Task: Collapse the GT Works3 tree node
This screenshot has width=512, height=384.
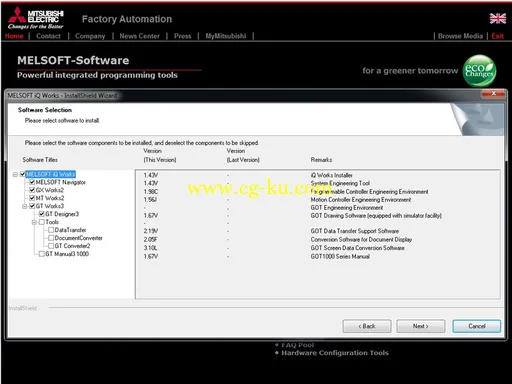Action: click(25, 206)
